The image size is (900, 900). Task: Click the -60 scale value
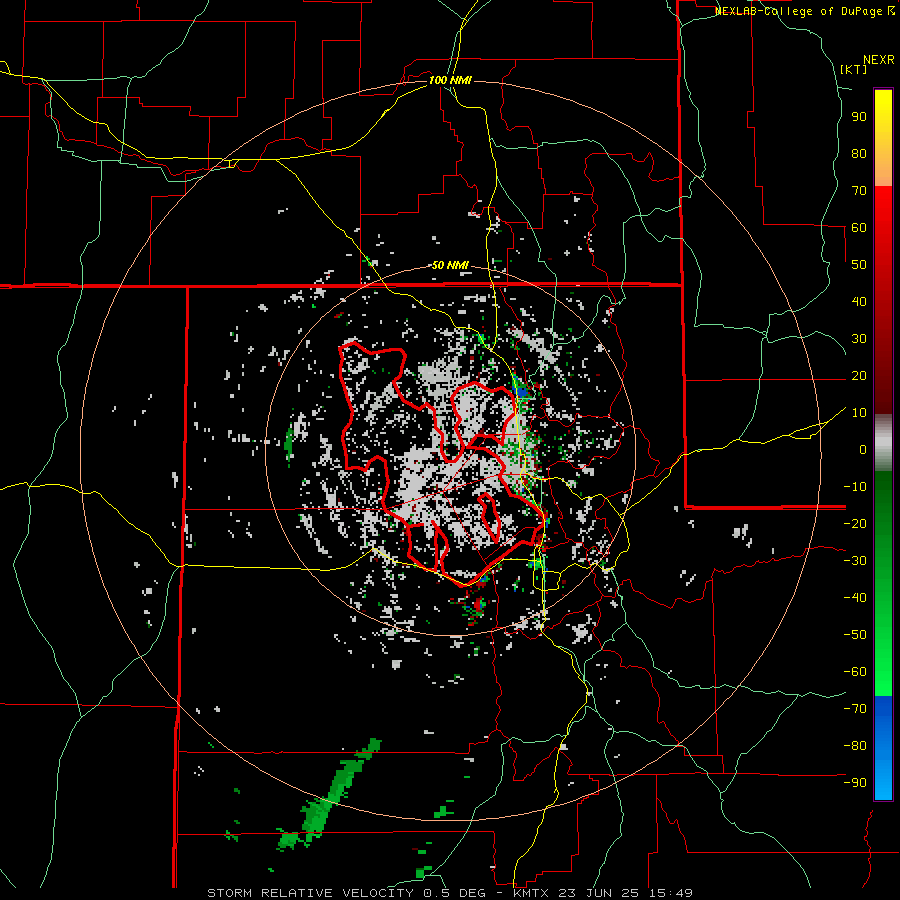point(855,672)
